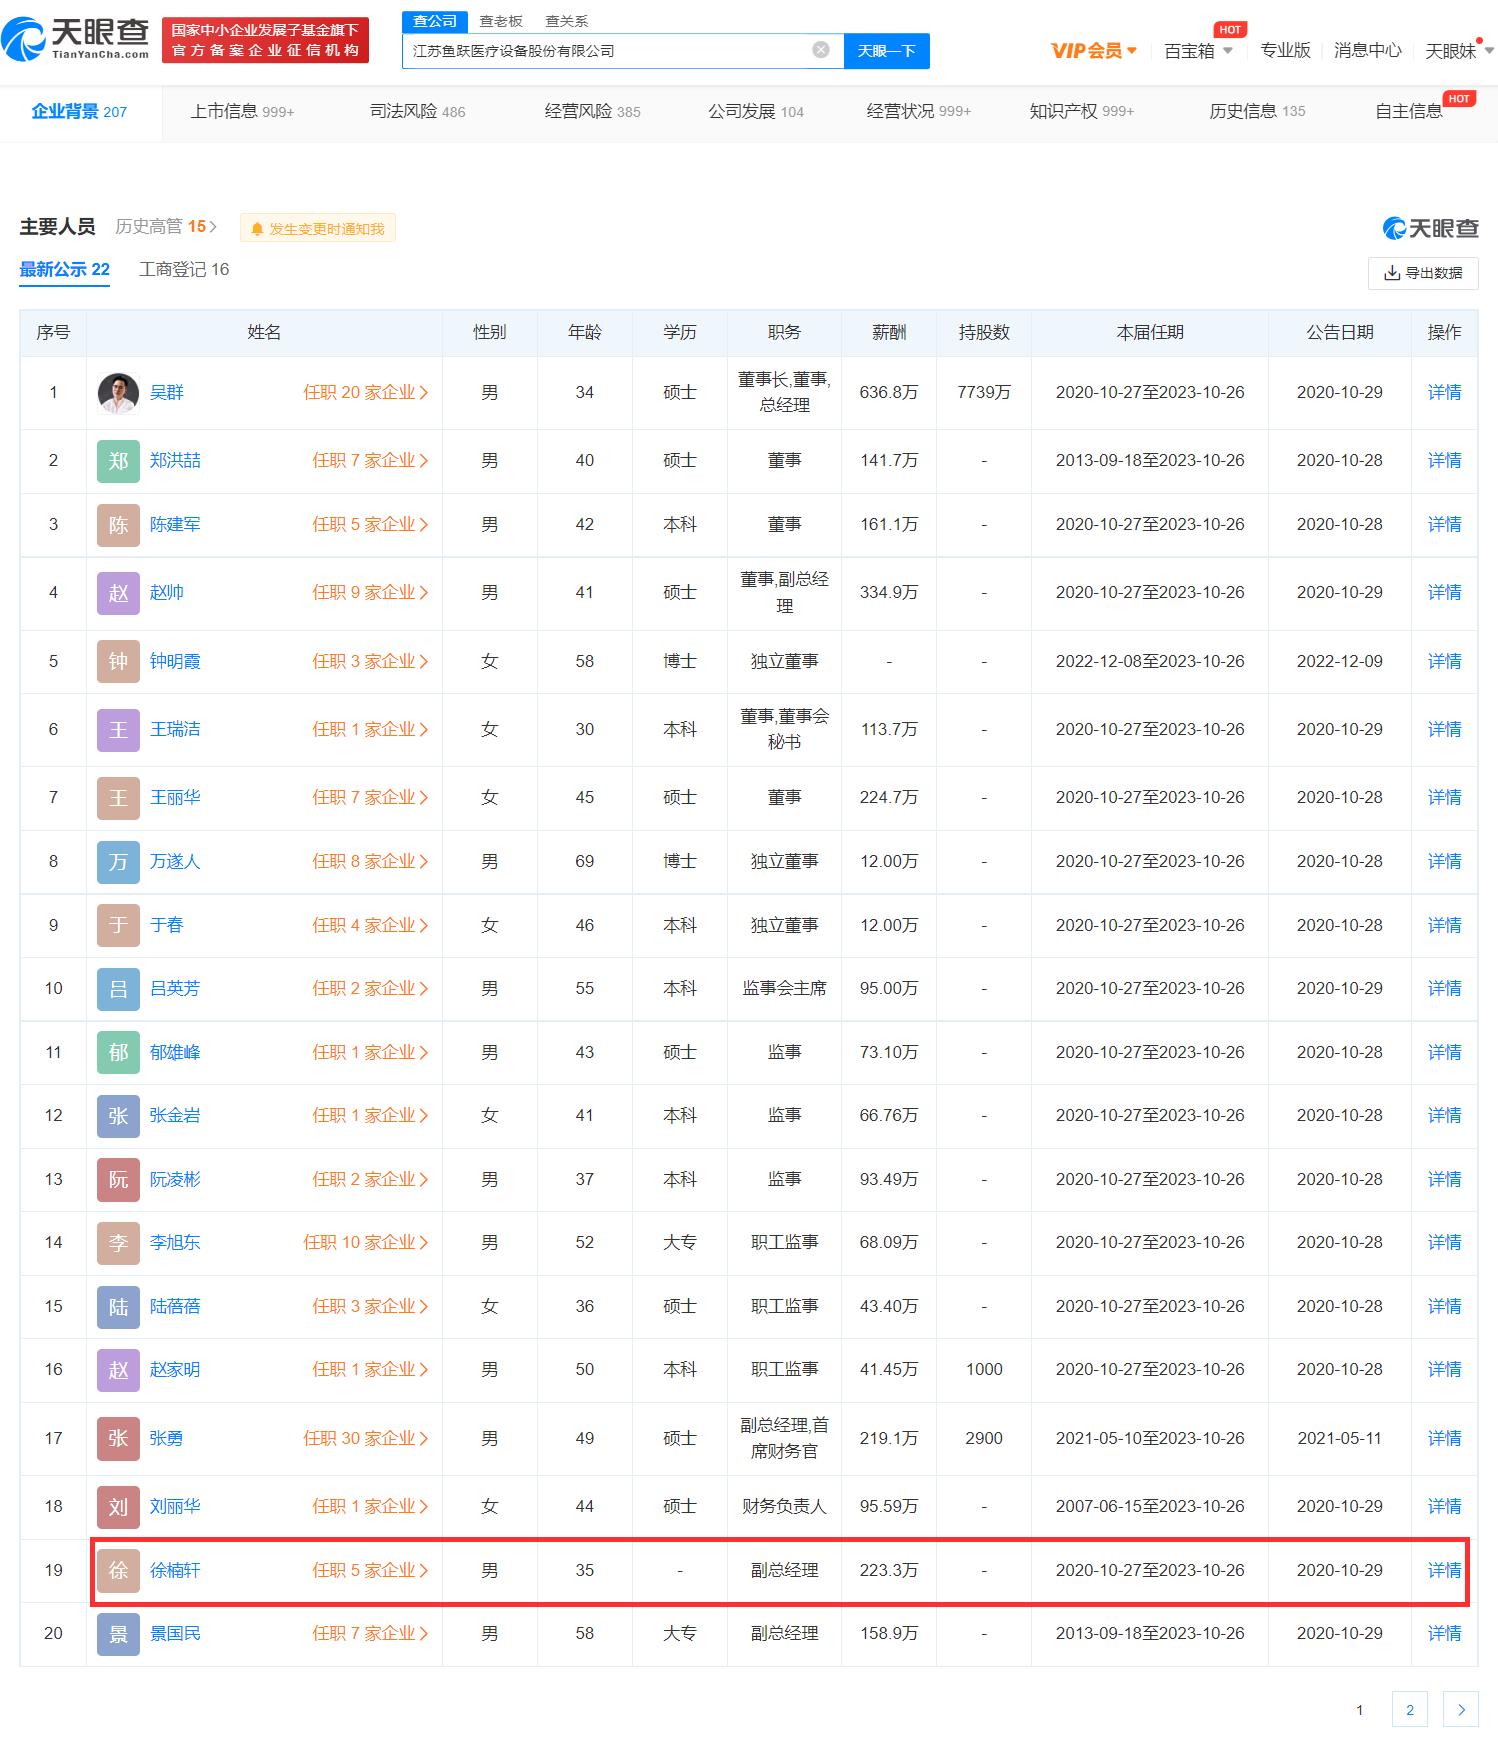Open the 陆 avatar for 陆蓓蓓
This screenshot has height=1750, width=1498.
point(118,1307)
